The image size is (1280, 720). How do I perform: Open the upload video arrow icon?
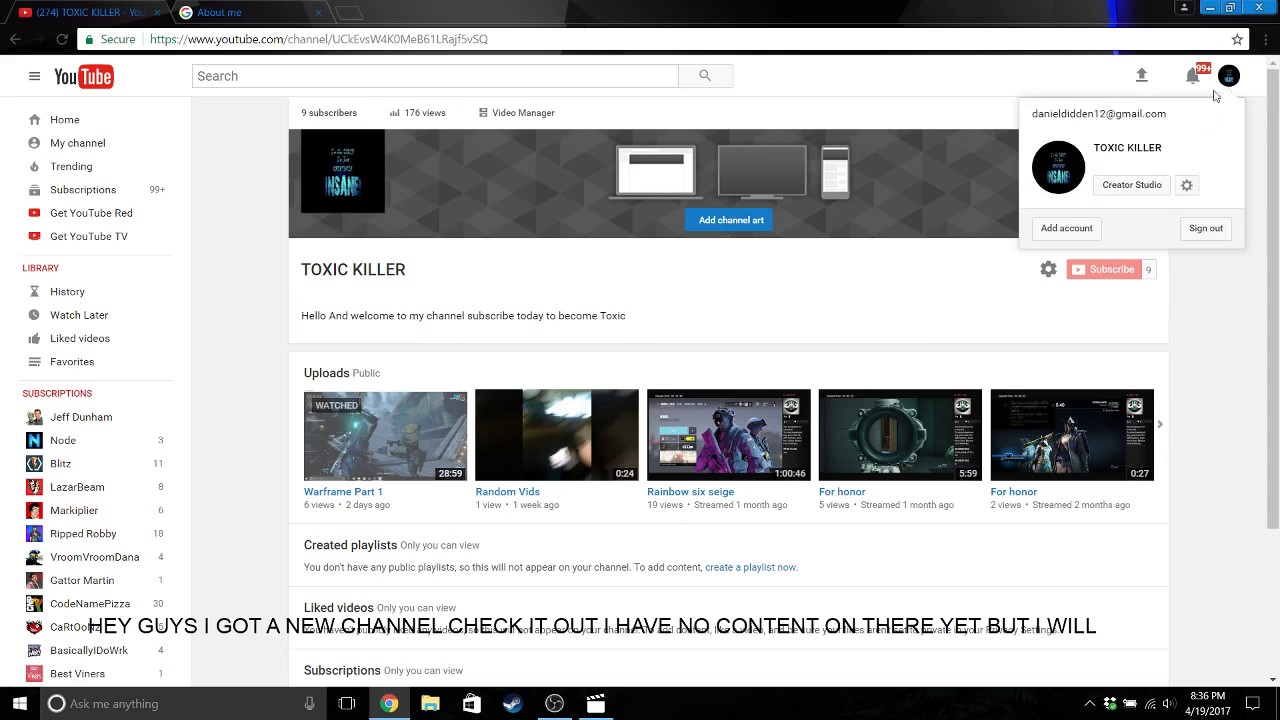click(x=1141, y=76)
